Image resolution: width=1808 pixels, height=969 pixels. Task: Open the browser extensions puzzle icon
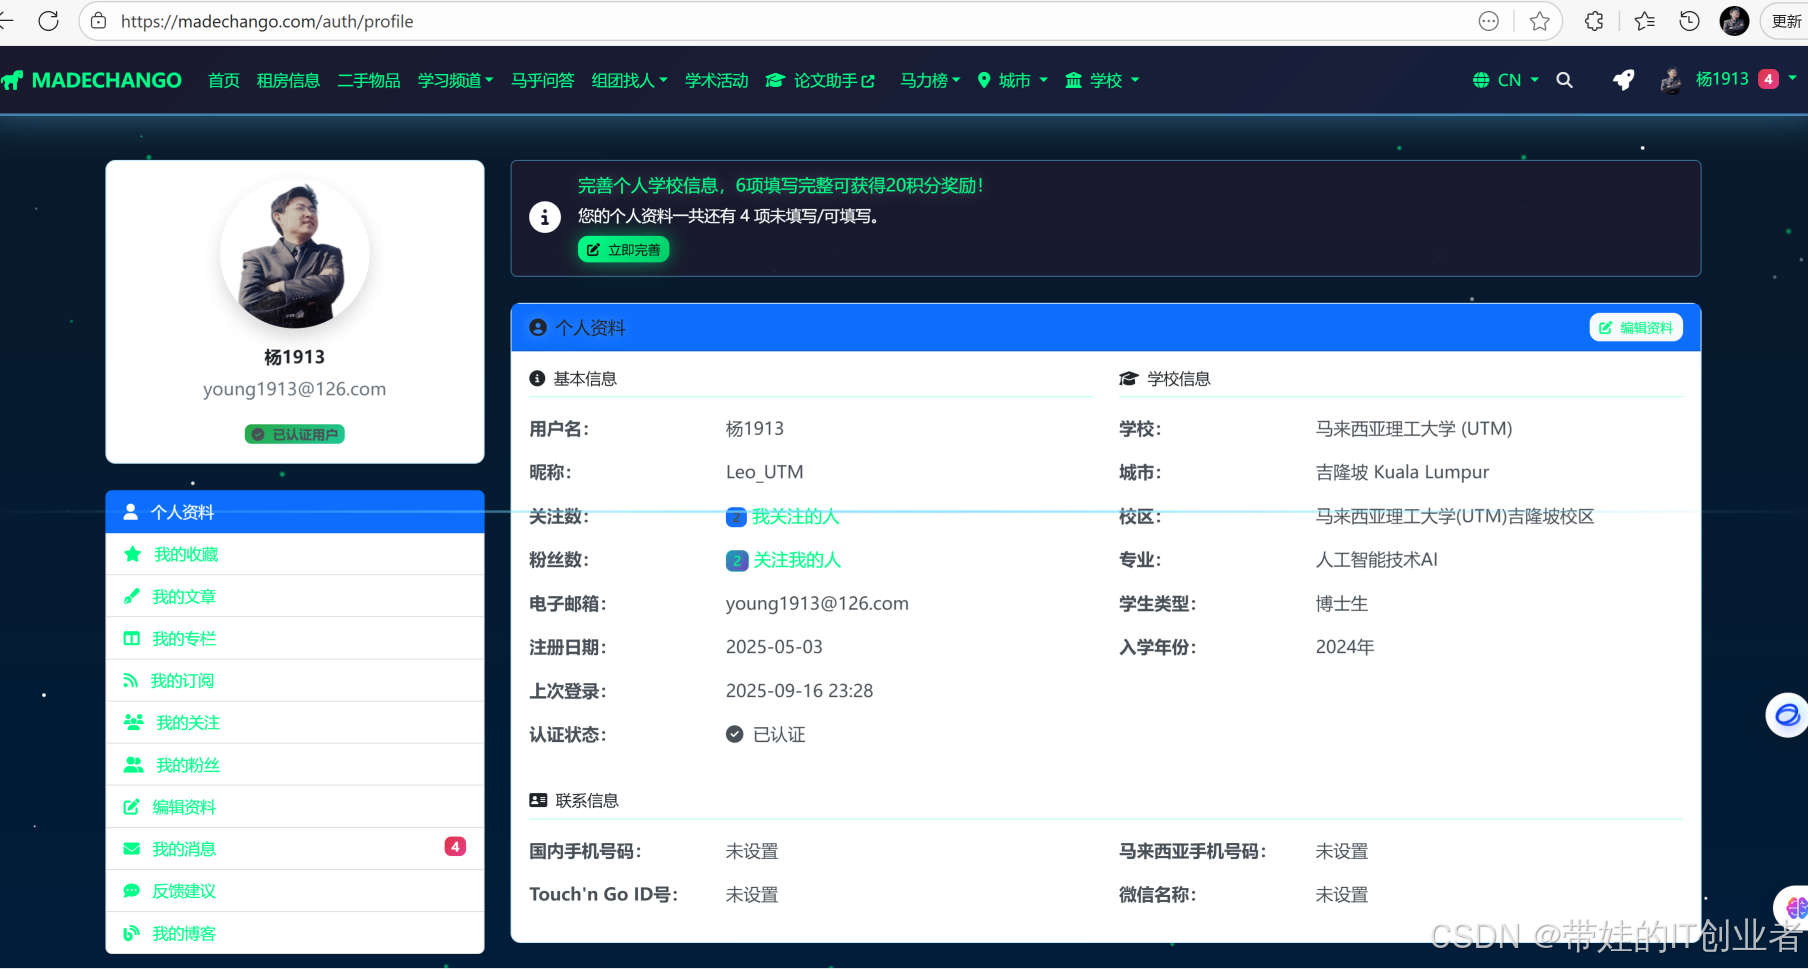click(1595, 21)
